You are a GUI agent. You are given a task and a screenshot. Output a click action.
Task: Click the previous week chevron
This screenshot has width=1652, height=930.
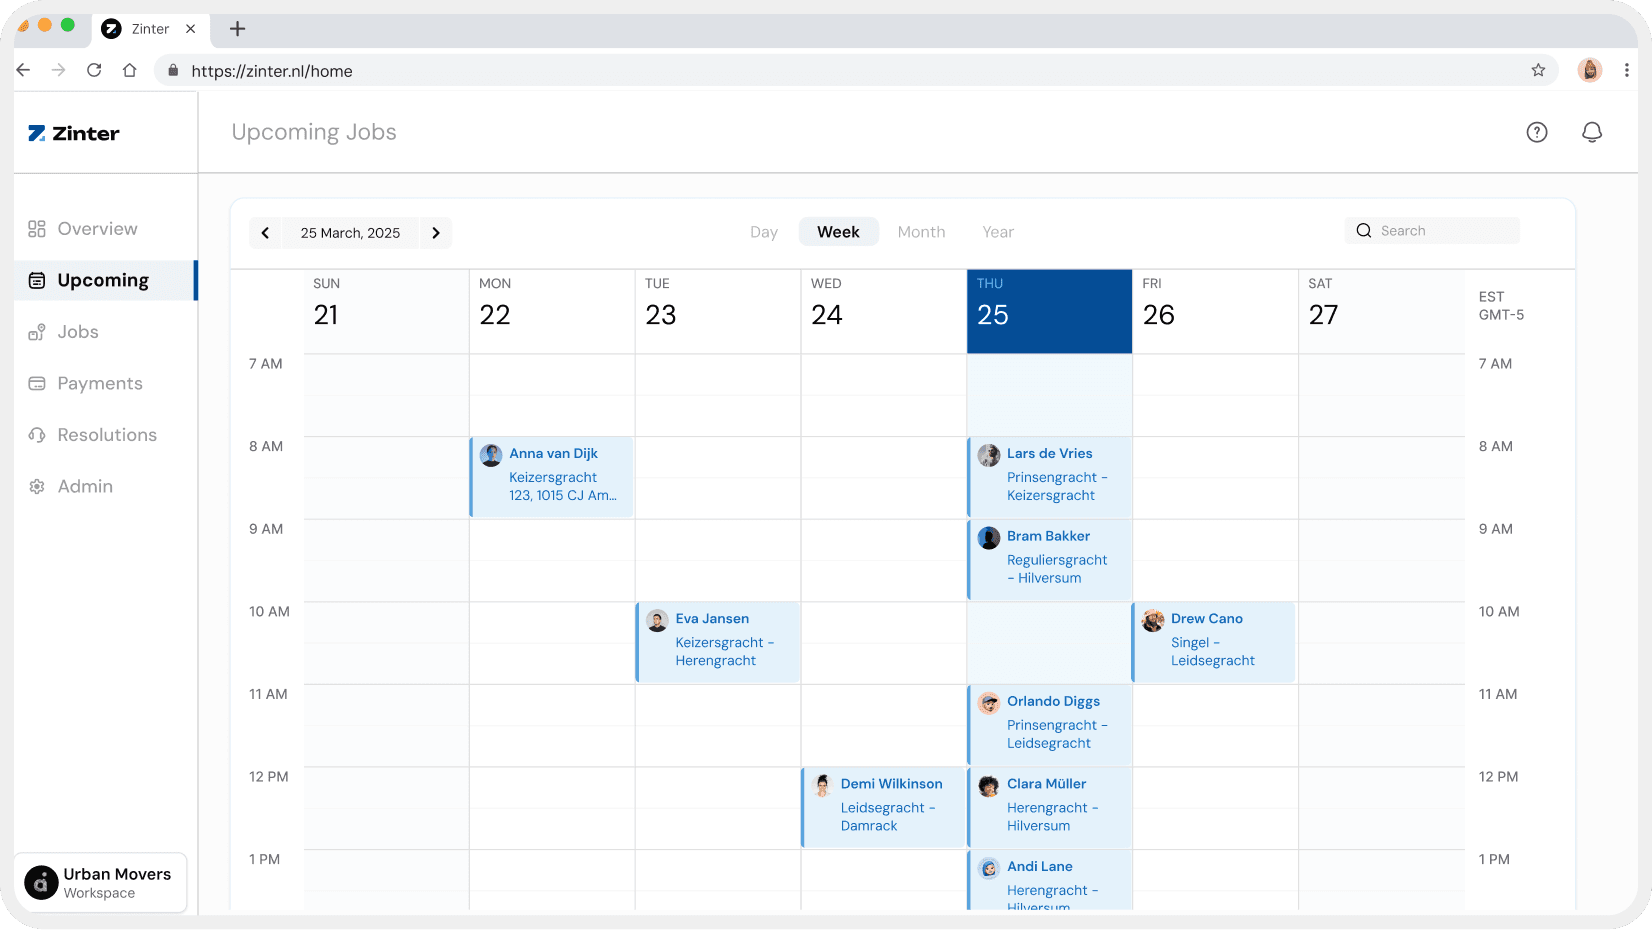pos(266,232)
